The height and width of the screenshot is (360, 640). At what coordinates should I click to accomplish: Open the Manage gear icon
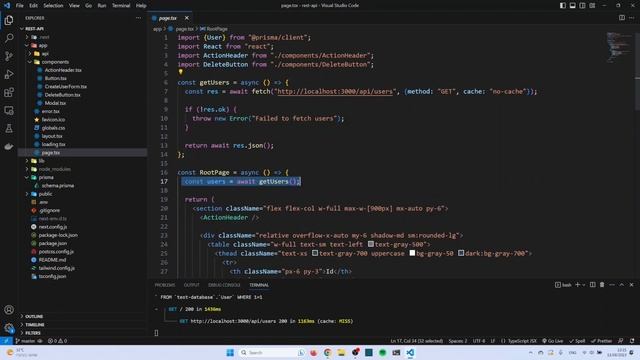coord(9,327)
